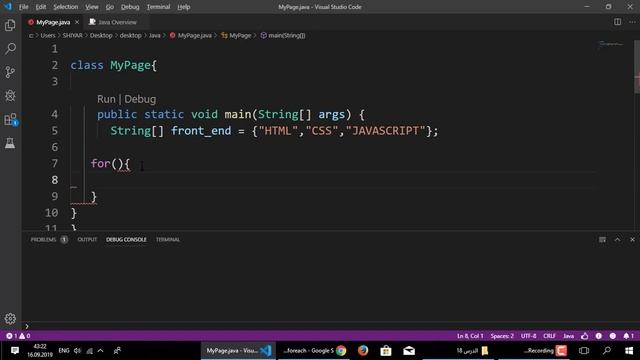Open Visual Studio Code app logo menu

pyautogui.click(x=8, y=7)
